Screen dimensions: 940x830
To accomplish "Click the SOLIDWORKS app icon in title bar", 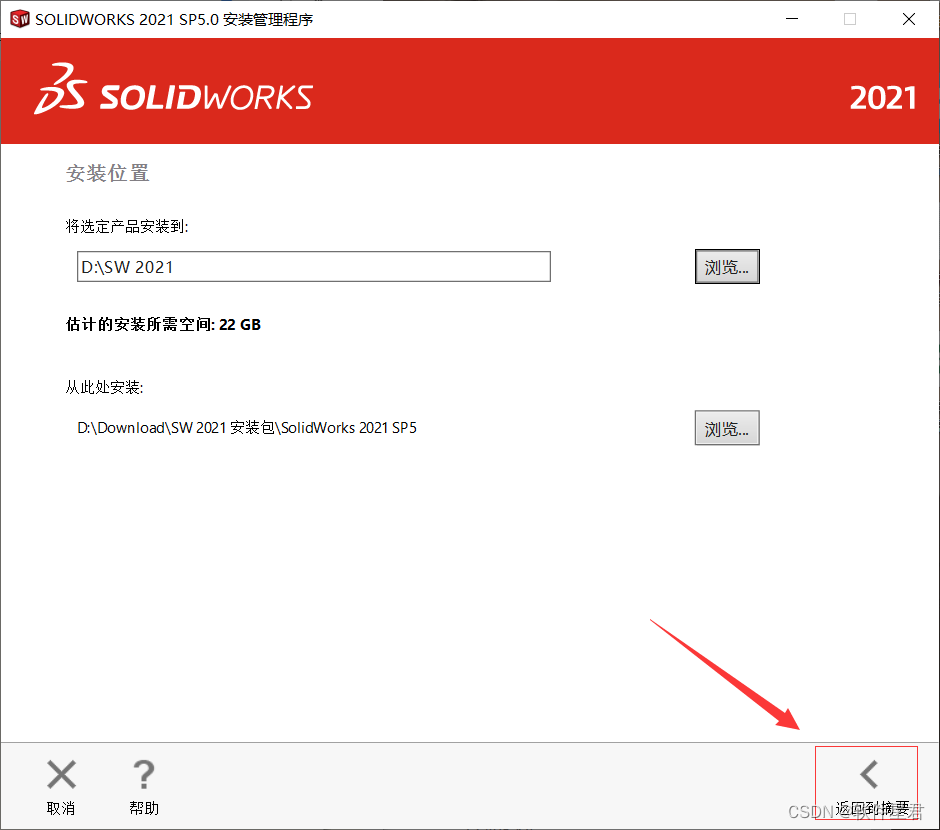I will (20, 19).
